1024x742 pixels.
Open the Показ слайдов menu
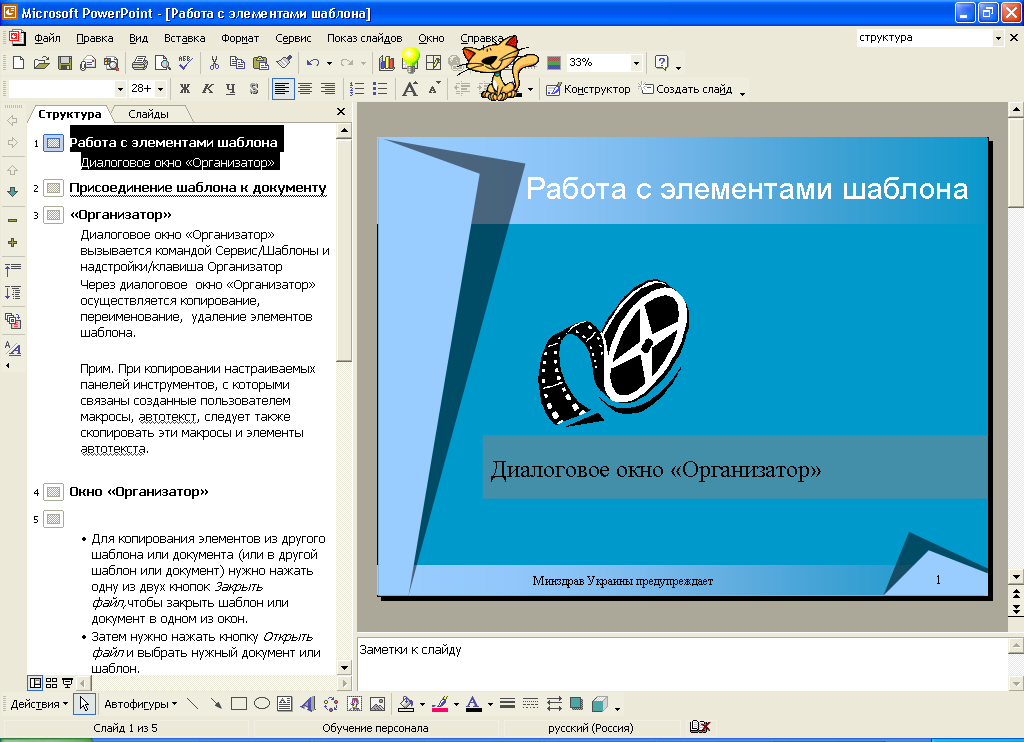point(364,39)
